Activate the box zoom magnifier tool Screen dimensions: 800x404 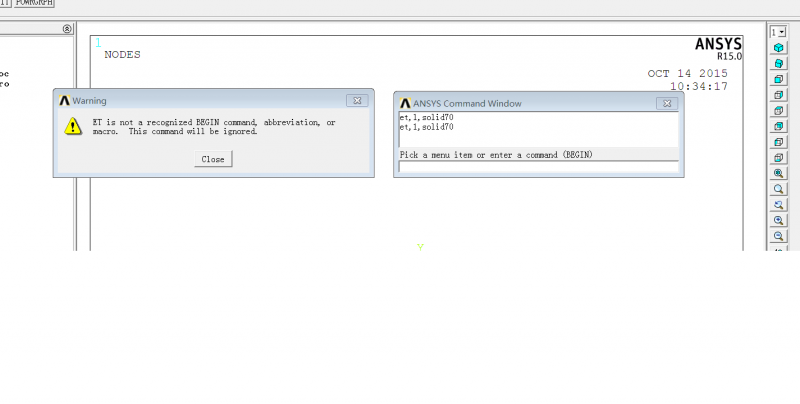pos(779,189)
